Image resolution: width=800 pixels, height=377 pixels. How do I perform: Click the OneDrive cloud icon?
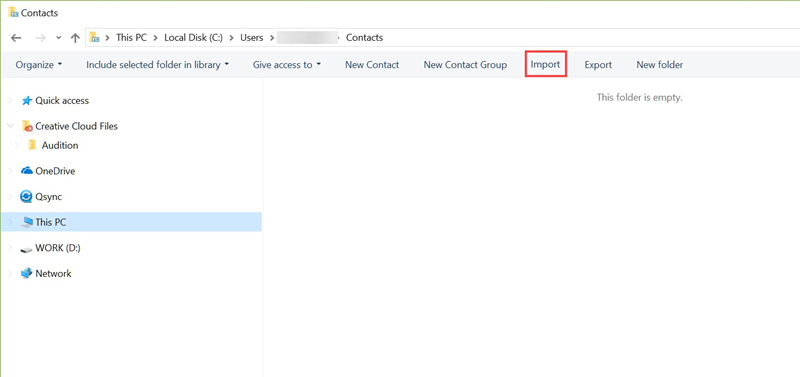coord(27,171)
